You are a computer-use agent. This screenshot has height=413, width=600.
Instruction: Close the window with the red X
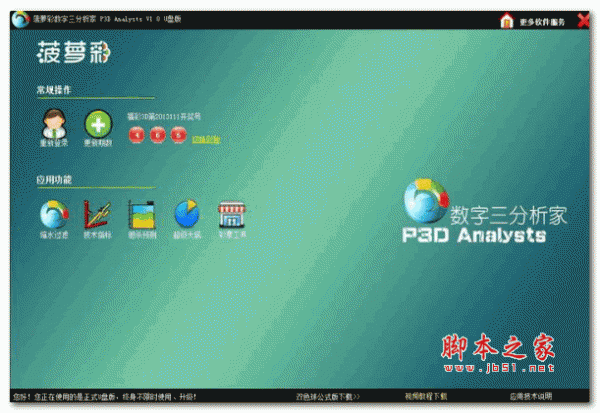pos(584,20)
